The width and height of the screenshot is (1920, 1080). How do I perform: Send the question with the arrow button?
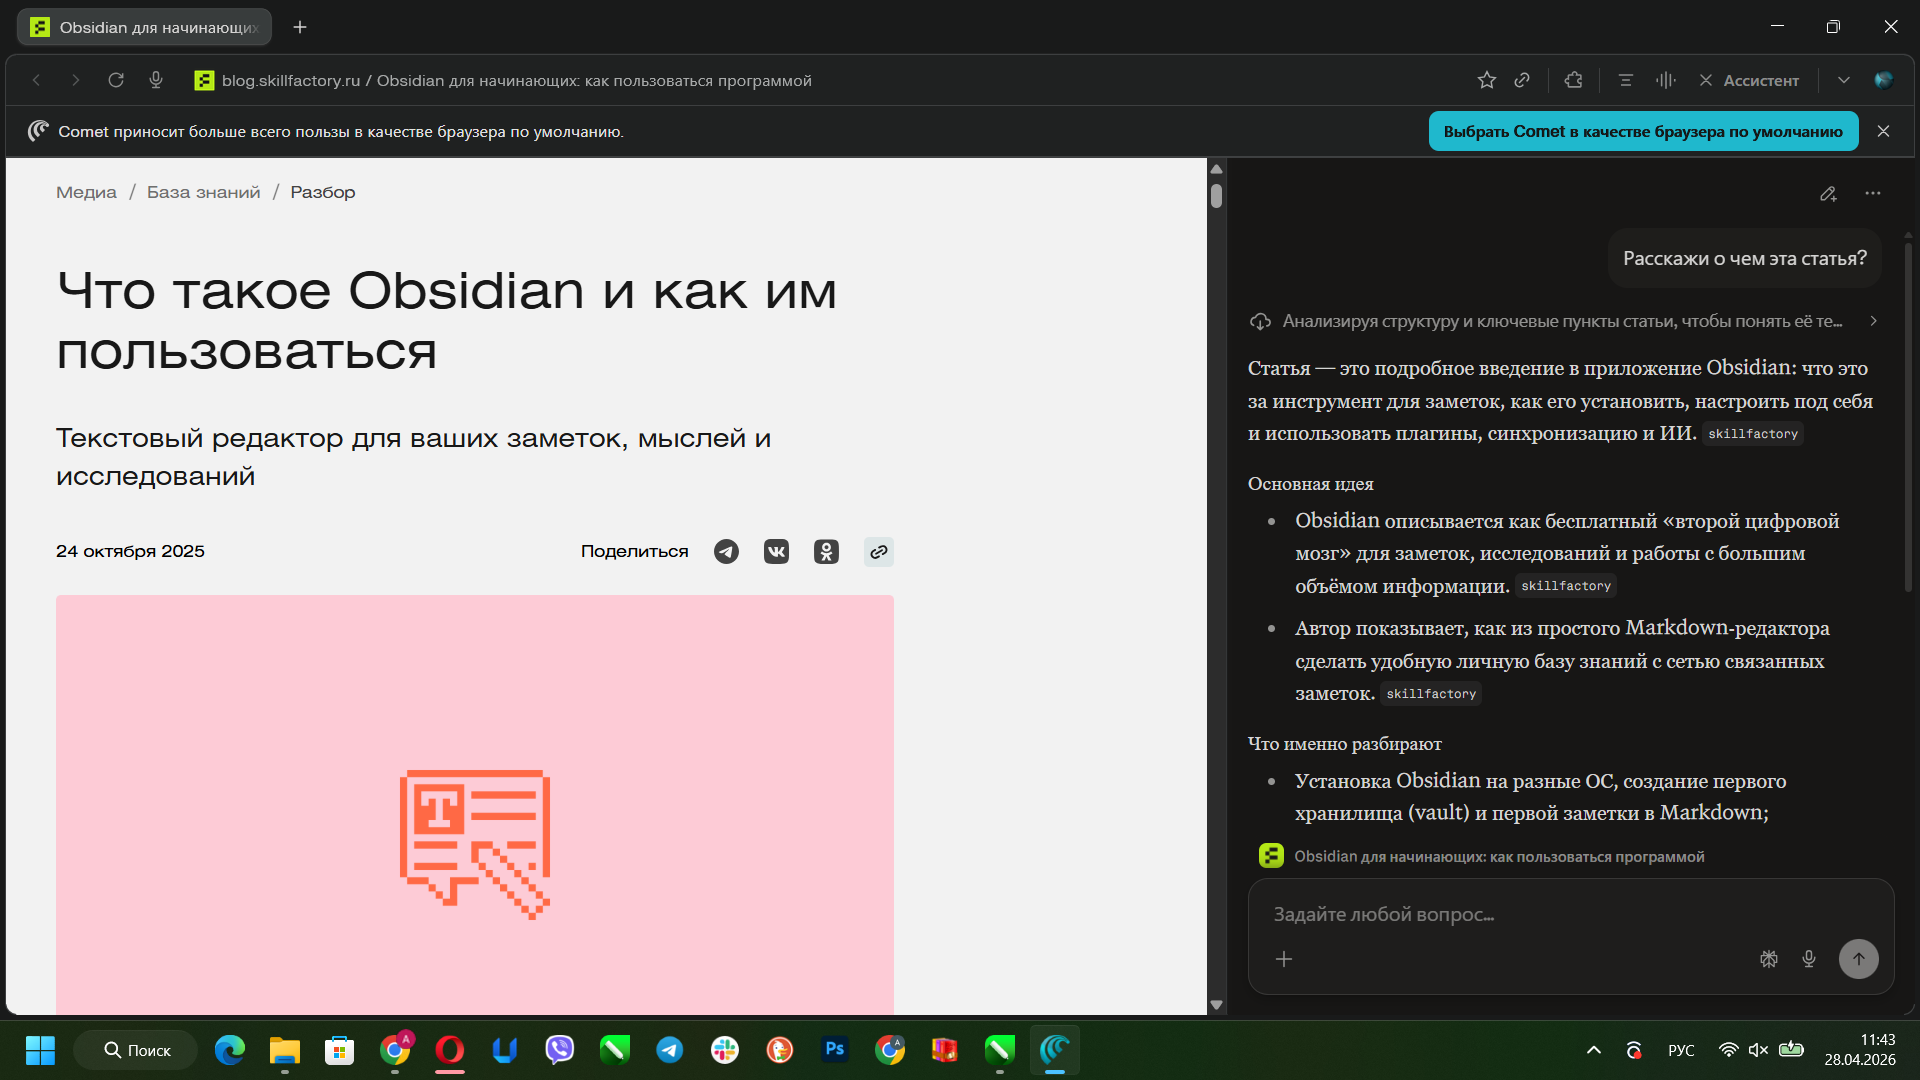(x=1859, y=959)
